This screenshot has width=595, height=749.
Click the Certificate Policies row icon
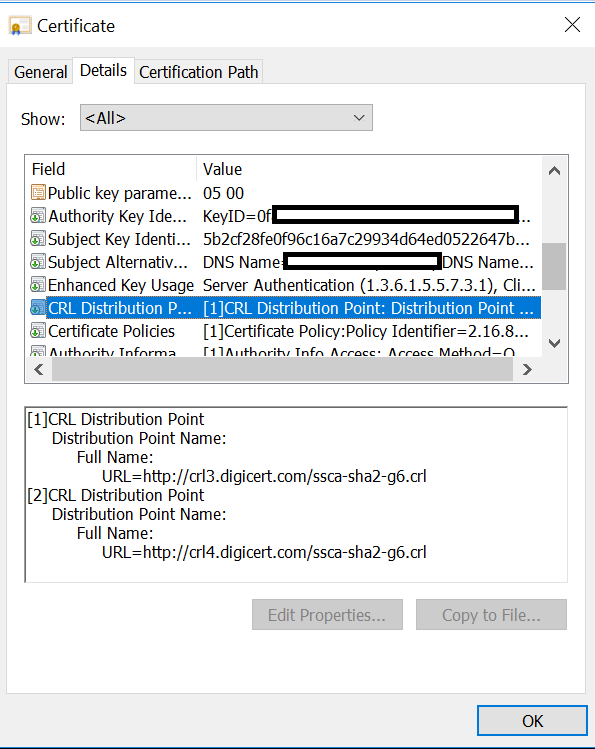(38, 330)
